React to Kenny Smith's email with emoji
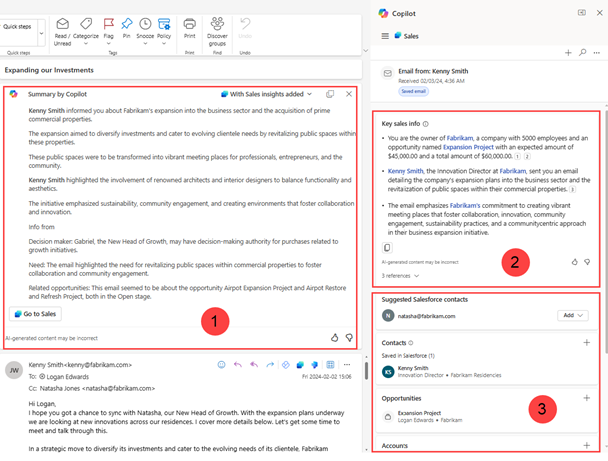 coord(221,364)
